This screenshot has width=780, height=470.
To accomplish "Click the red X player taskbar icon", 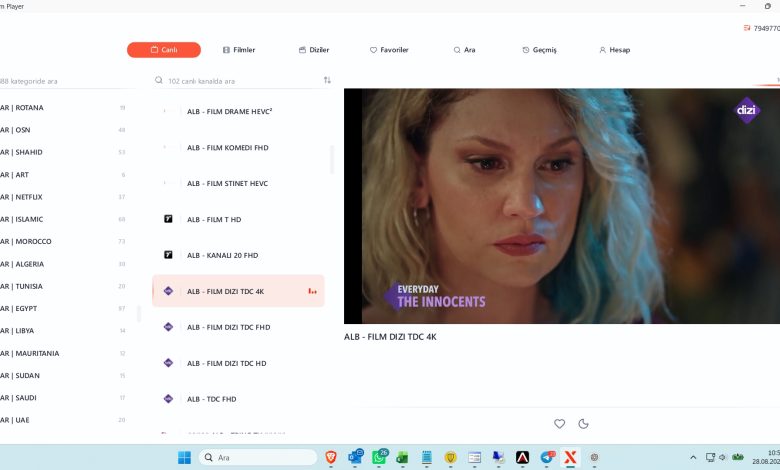I will 571,458.
